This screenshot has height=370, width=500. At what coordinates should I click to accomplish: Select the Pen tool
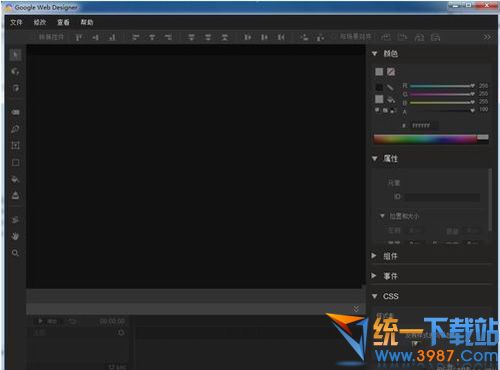click(15, 129)
